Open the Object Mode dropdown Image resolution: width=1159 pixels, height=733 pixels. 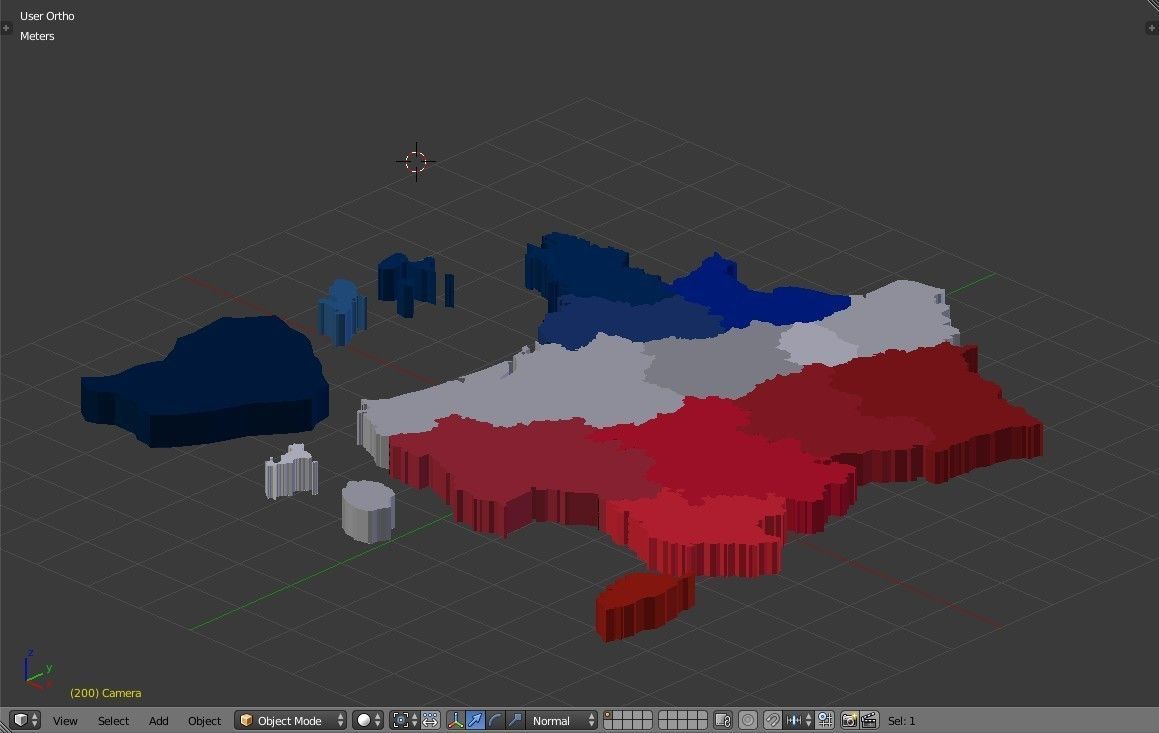pos(290,720)
